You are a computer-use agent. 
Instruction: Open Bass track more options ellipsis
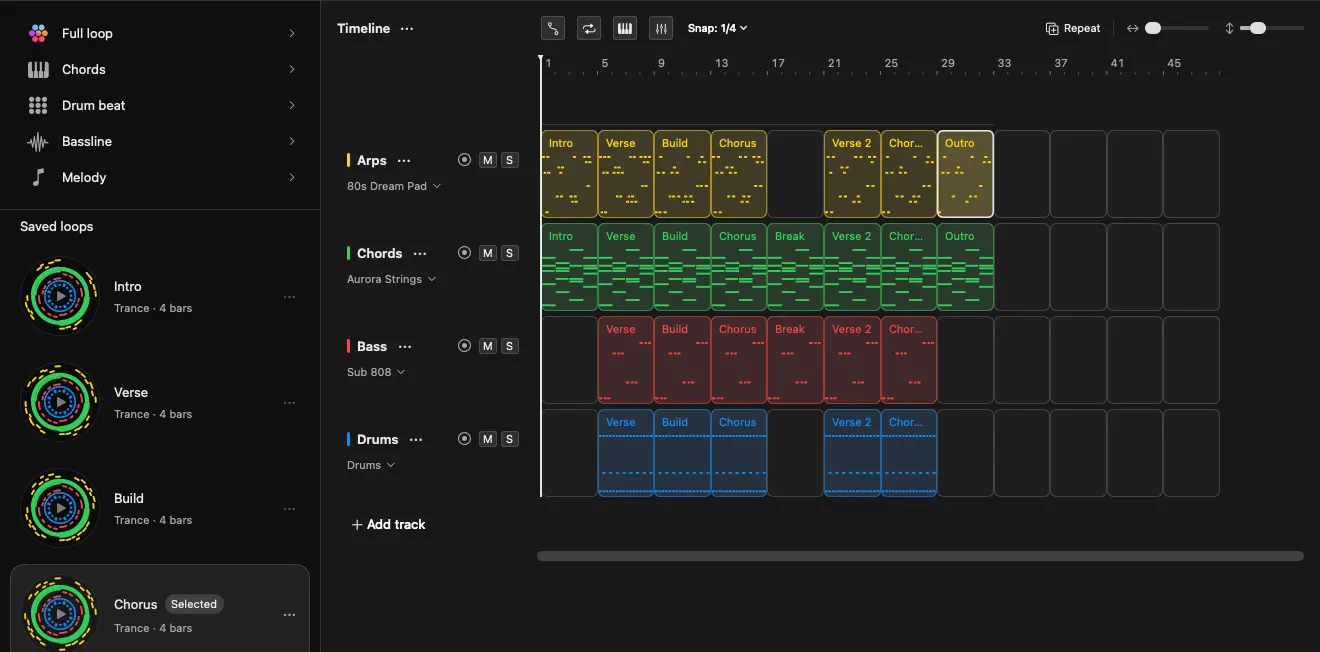405,346
